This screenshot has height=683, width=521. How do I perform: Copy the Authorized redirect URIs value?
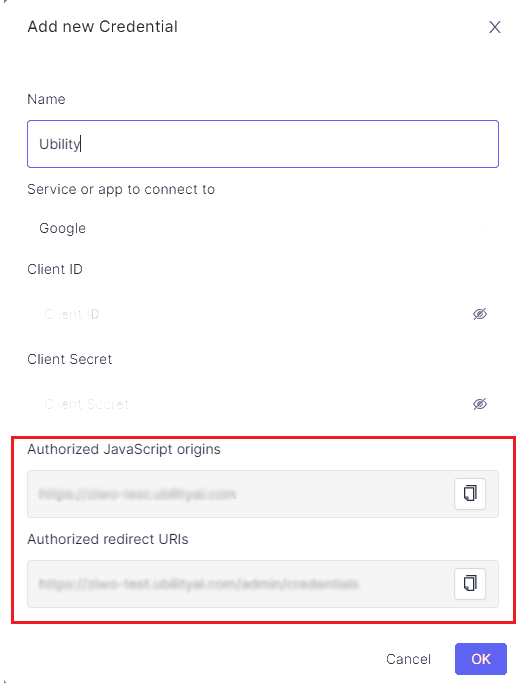[x=470, y=583]
